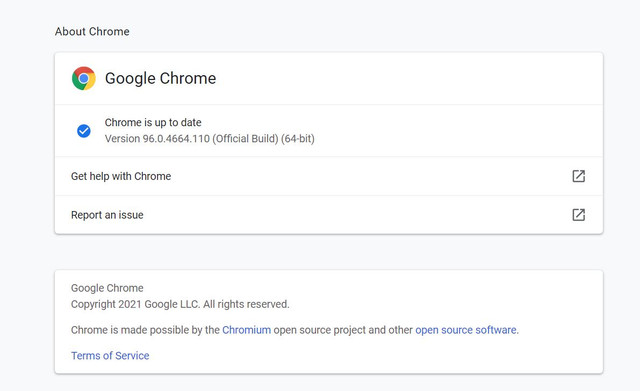Open Terms of Service link
Image resolution: width=640 pixels, height=391 pixels.
click(110, 355)
